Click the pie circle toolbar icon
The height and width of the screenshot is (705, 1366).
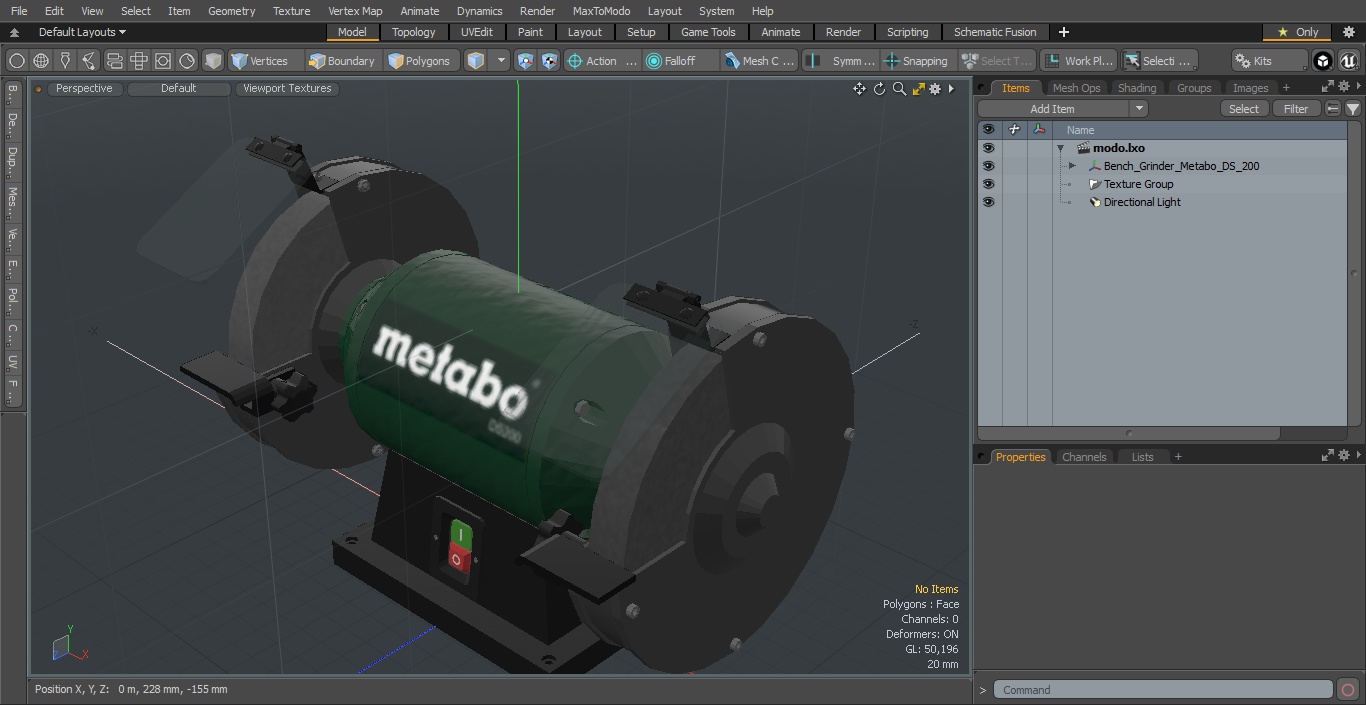point(187,61)
